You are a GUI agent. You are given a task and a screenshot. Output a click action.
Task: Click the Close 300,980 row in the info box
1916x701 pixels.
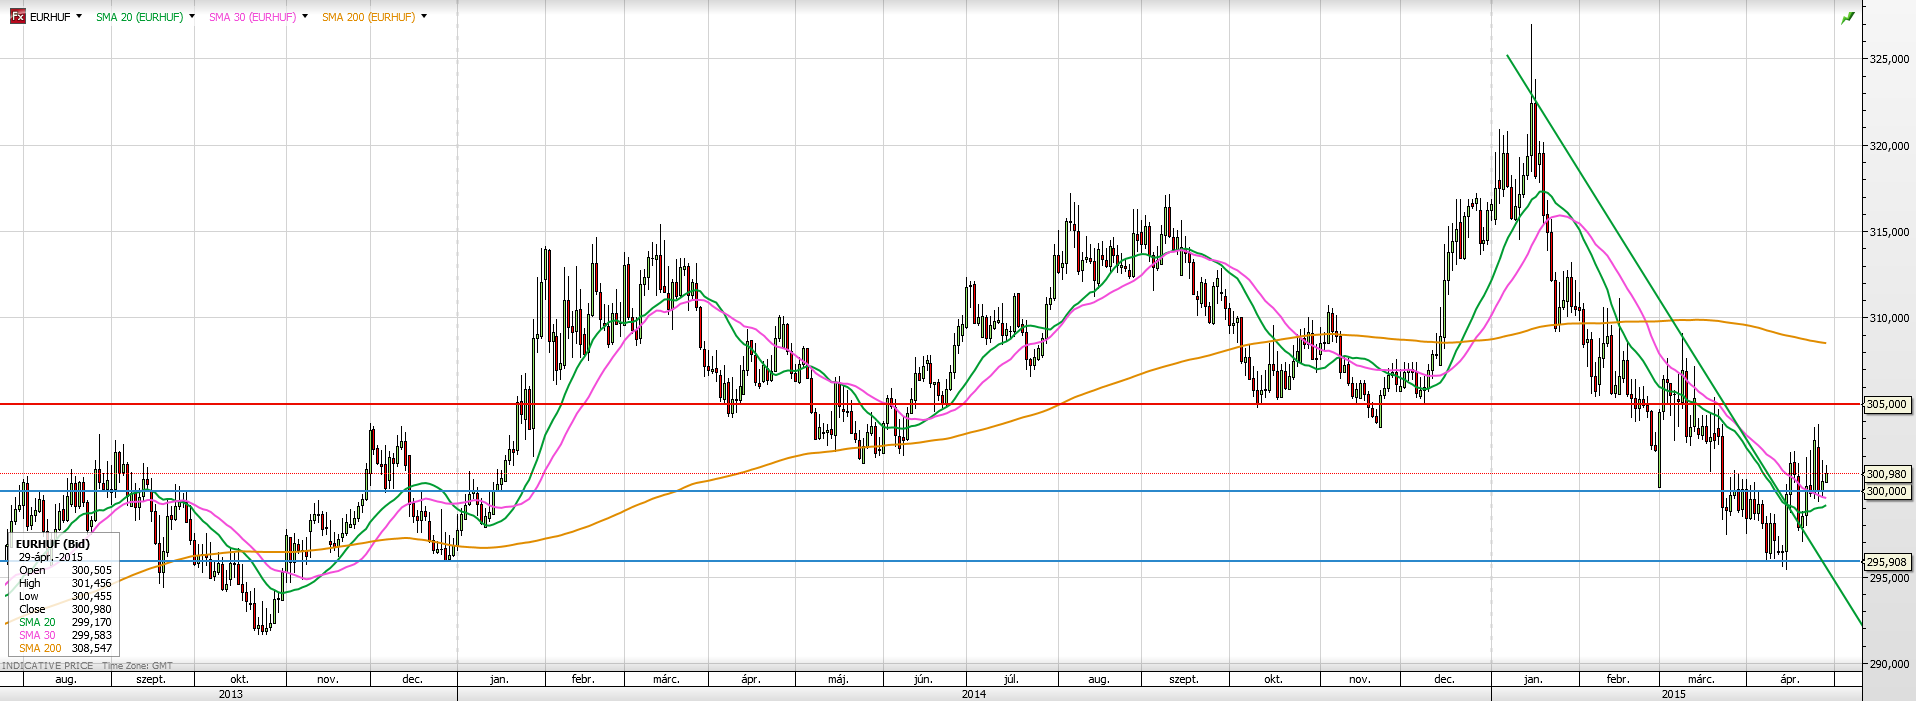65,609
